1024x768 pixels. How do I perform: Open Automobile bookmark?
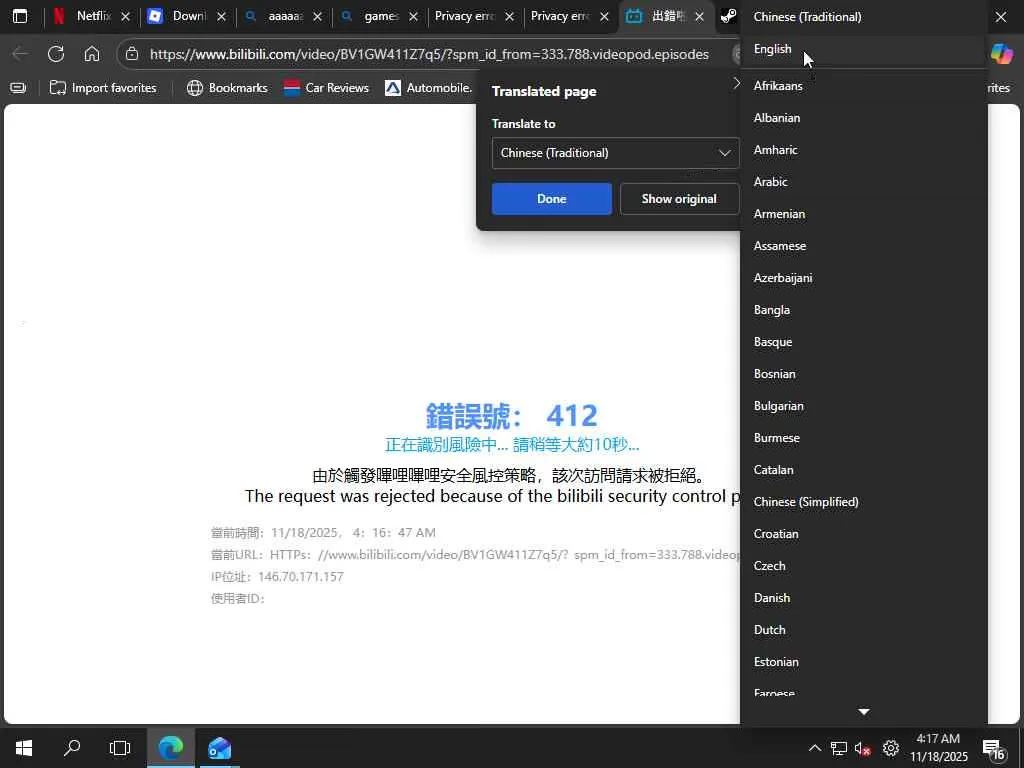coord(428,88)
